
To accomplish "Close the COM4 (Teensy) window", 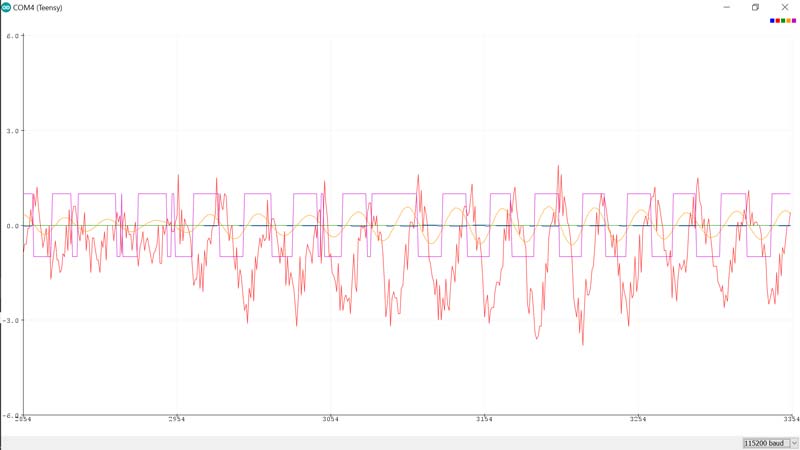I will coord(785,7).
